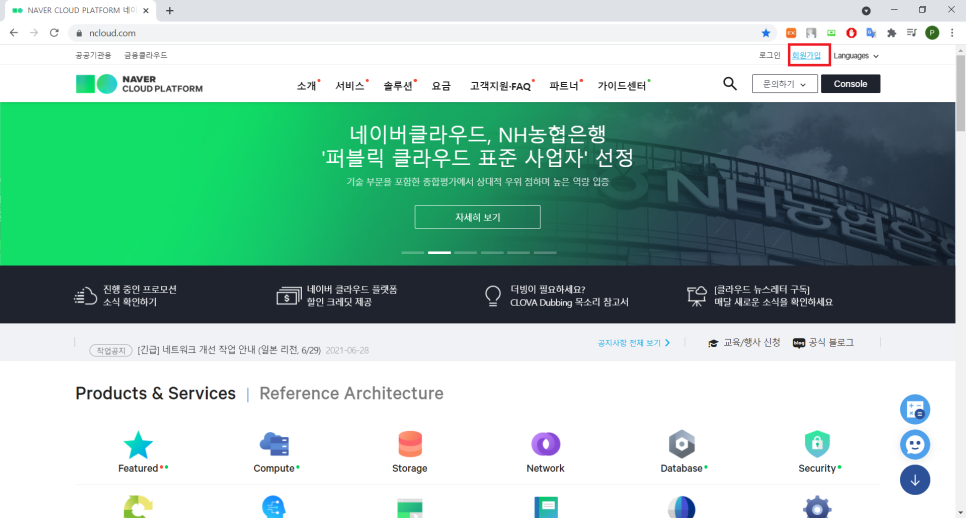Open the 긴급 네트워크 개선 작업 안내 notice
The image size is (966, 518).
(229, 350)
